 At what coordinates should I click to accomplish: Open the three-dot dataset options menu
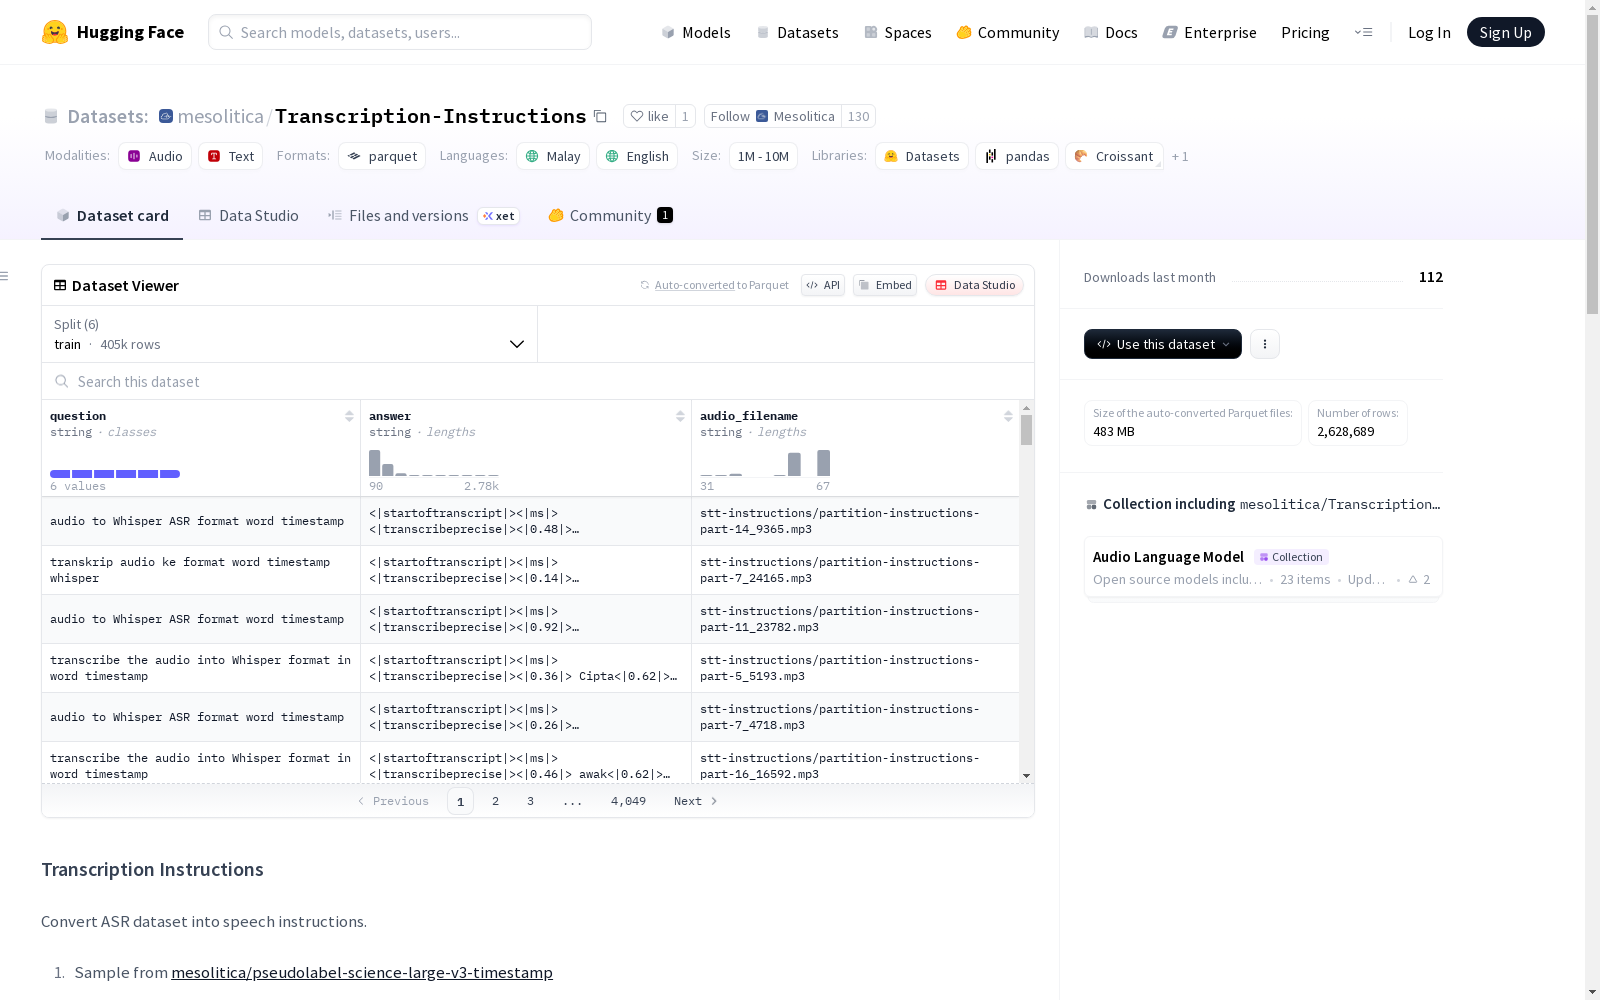(x=1265, y=344)
